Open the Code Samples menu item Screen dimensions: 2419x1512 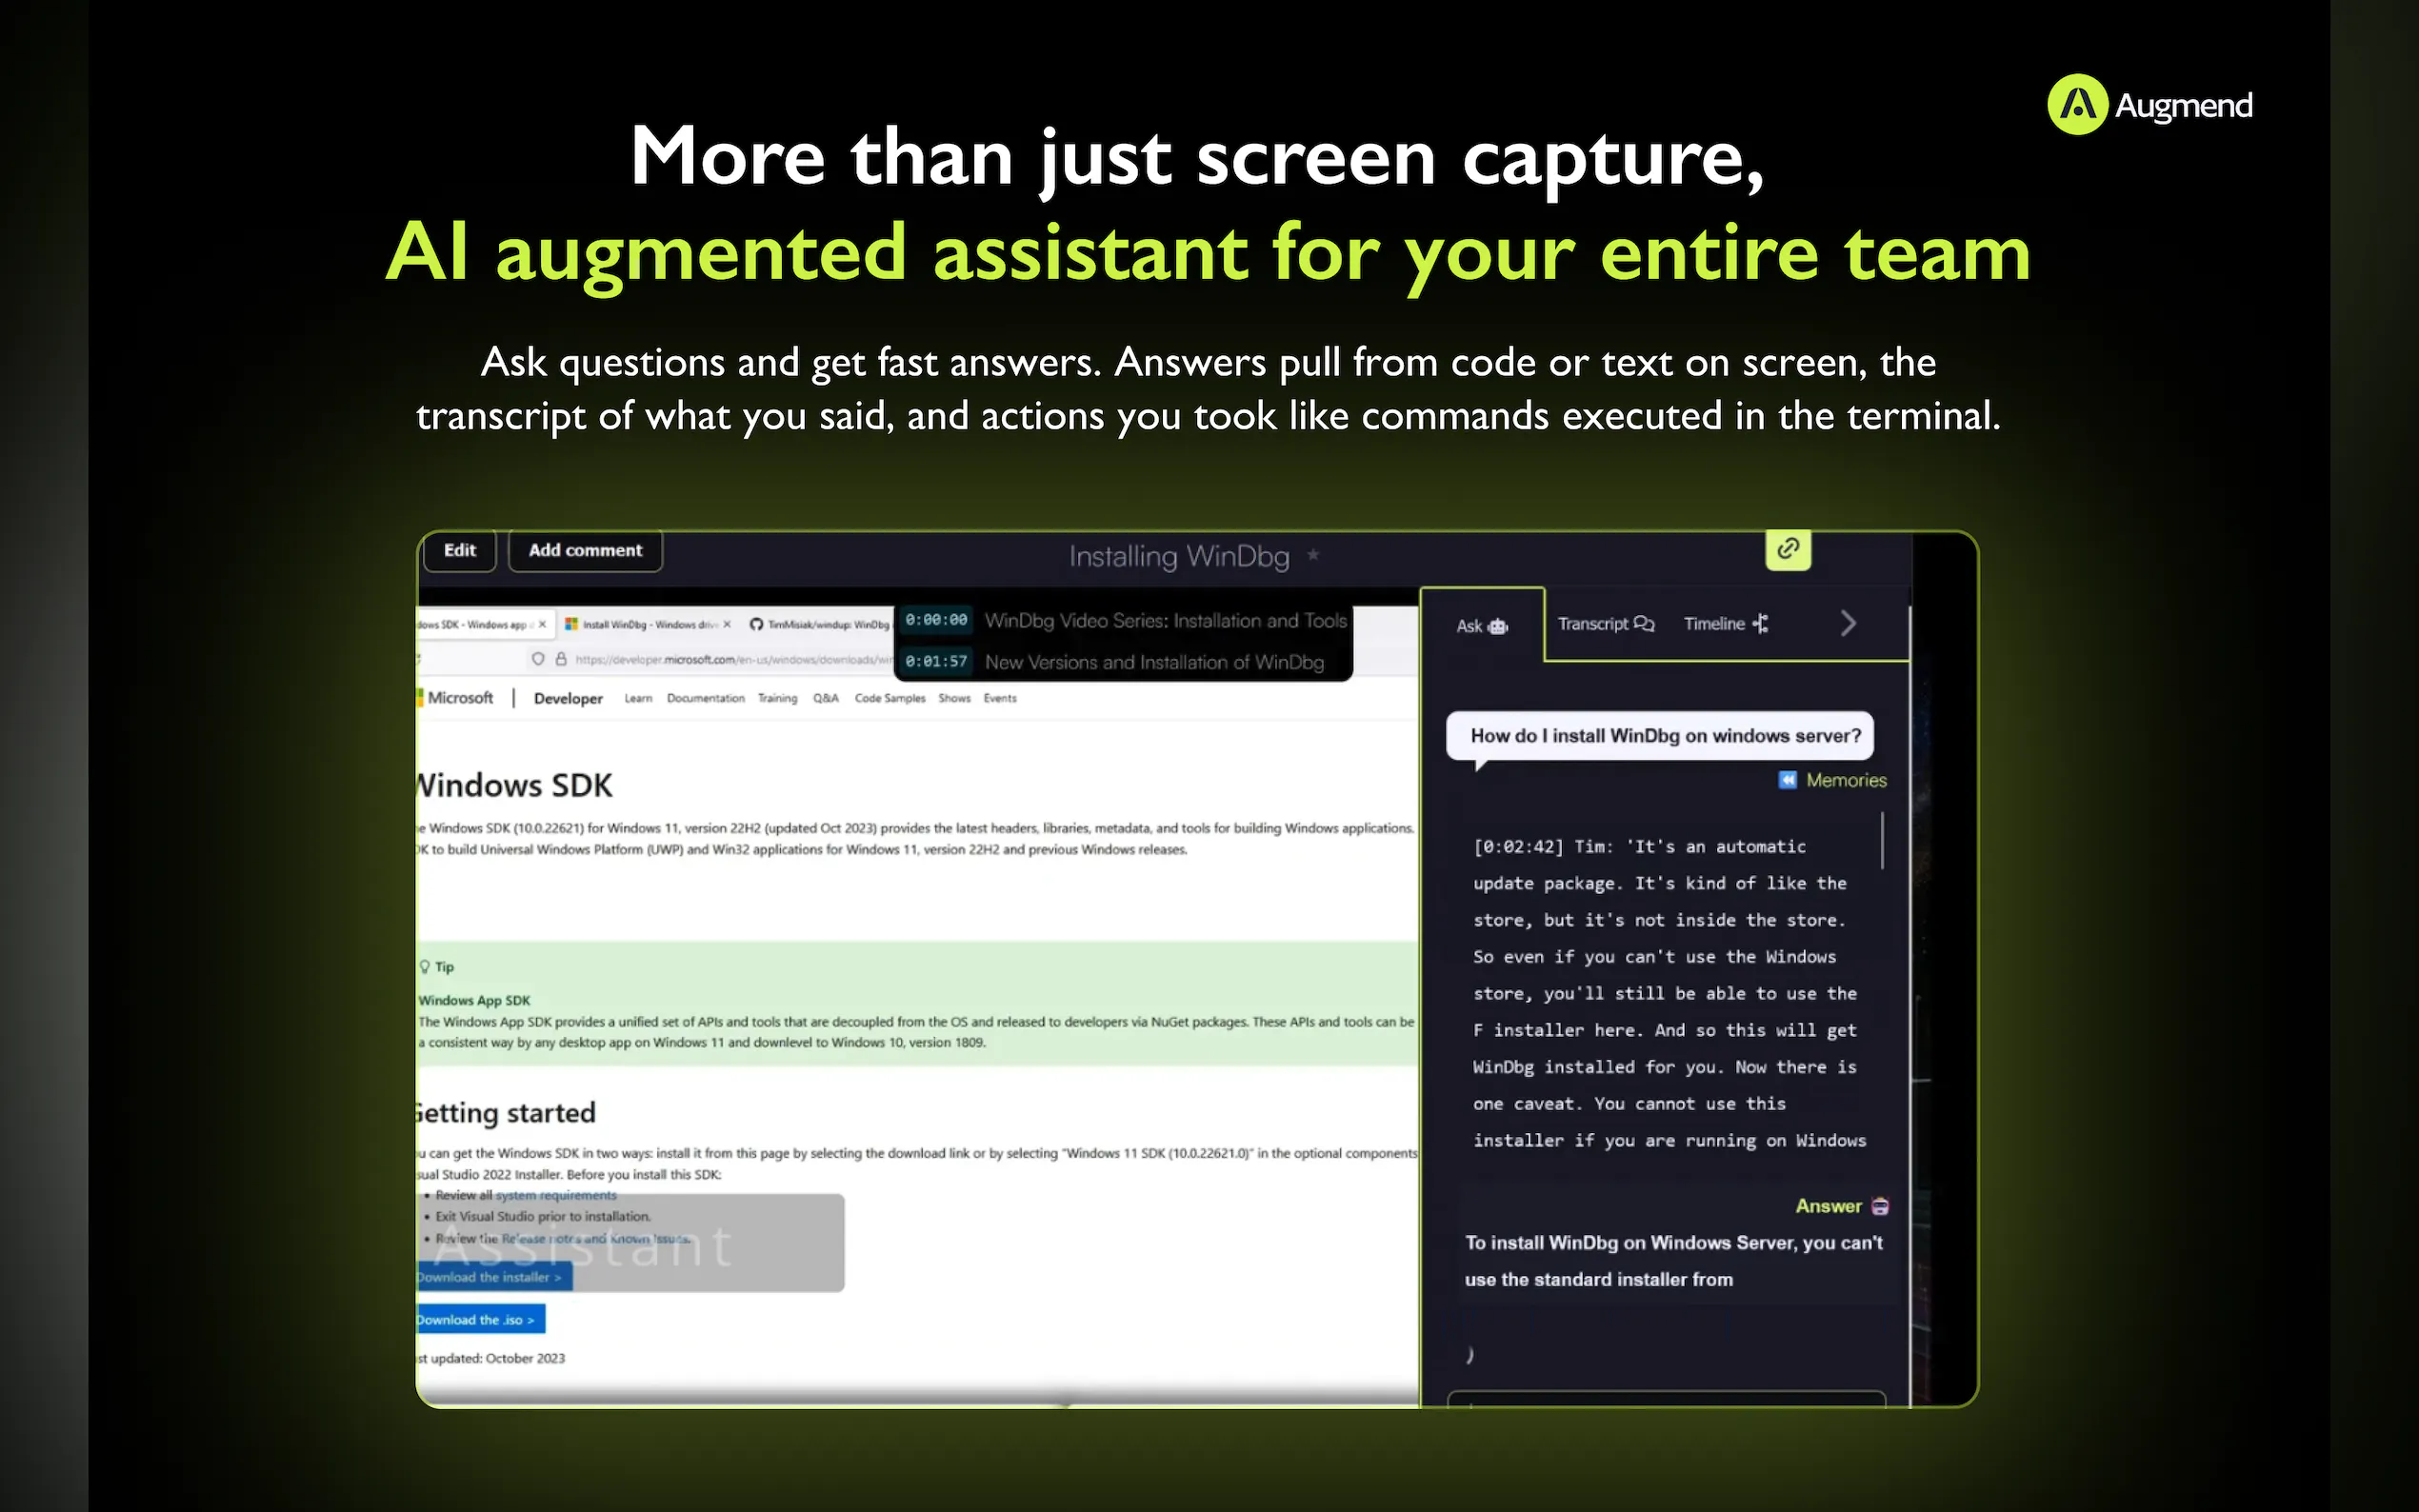(x=890, y=698)
